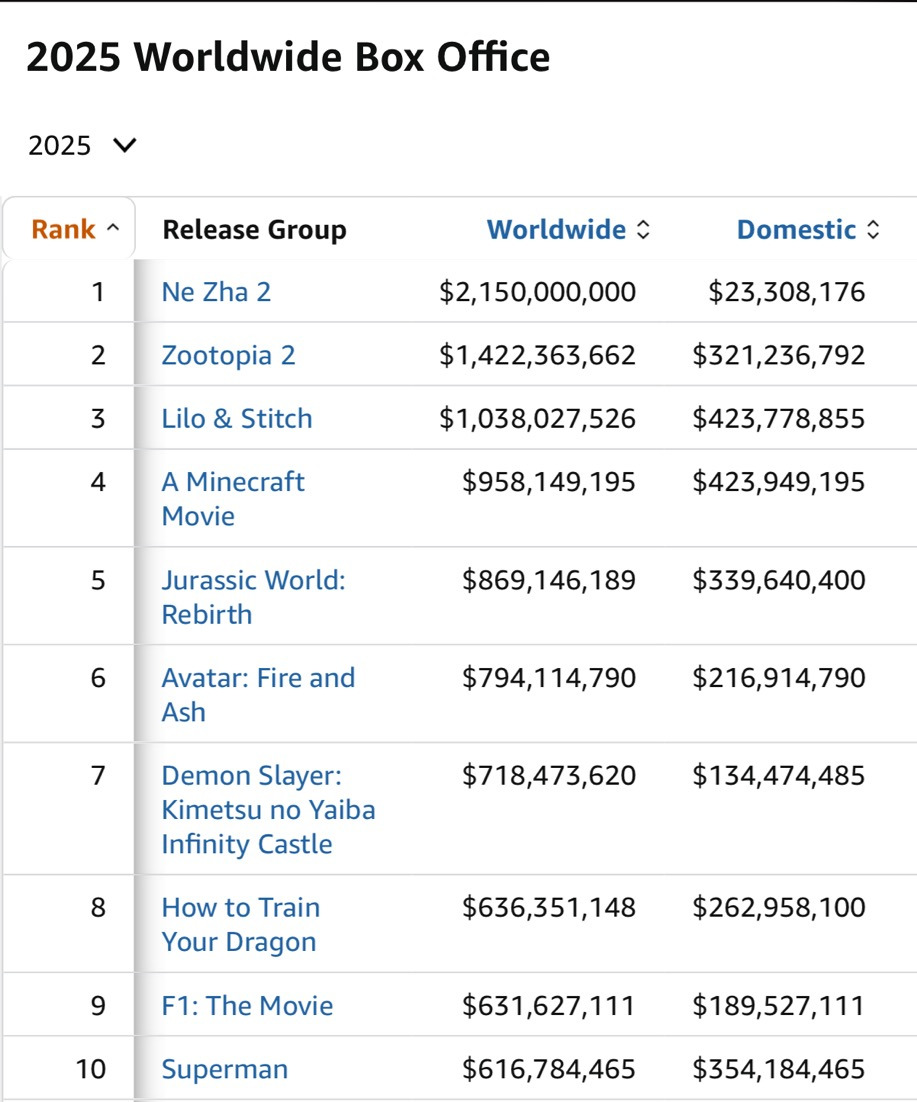Click Ne Zha 2 worldwide gross value
Viewport: 917px width, 1102px height.
coord(537,292)
